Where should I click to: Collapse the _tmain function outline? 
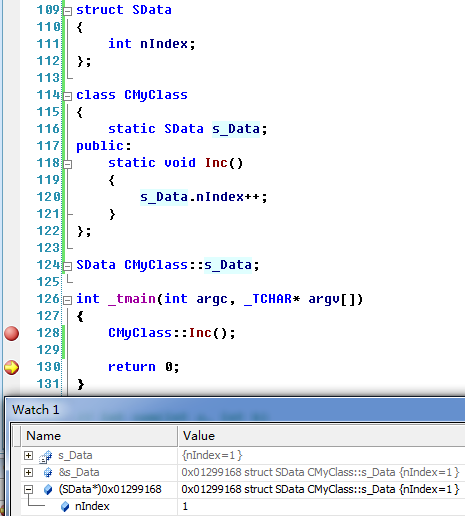[67, 301]
